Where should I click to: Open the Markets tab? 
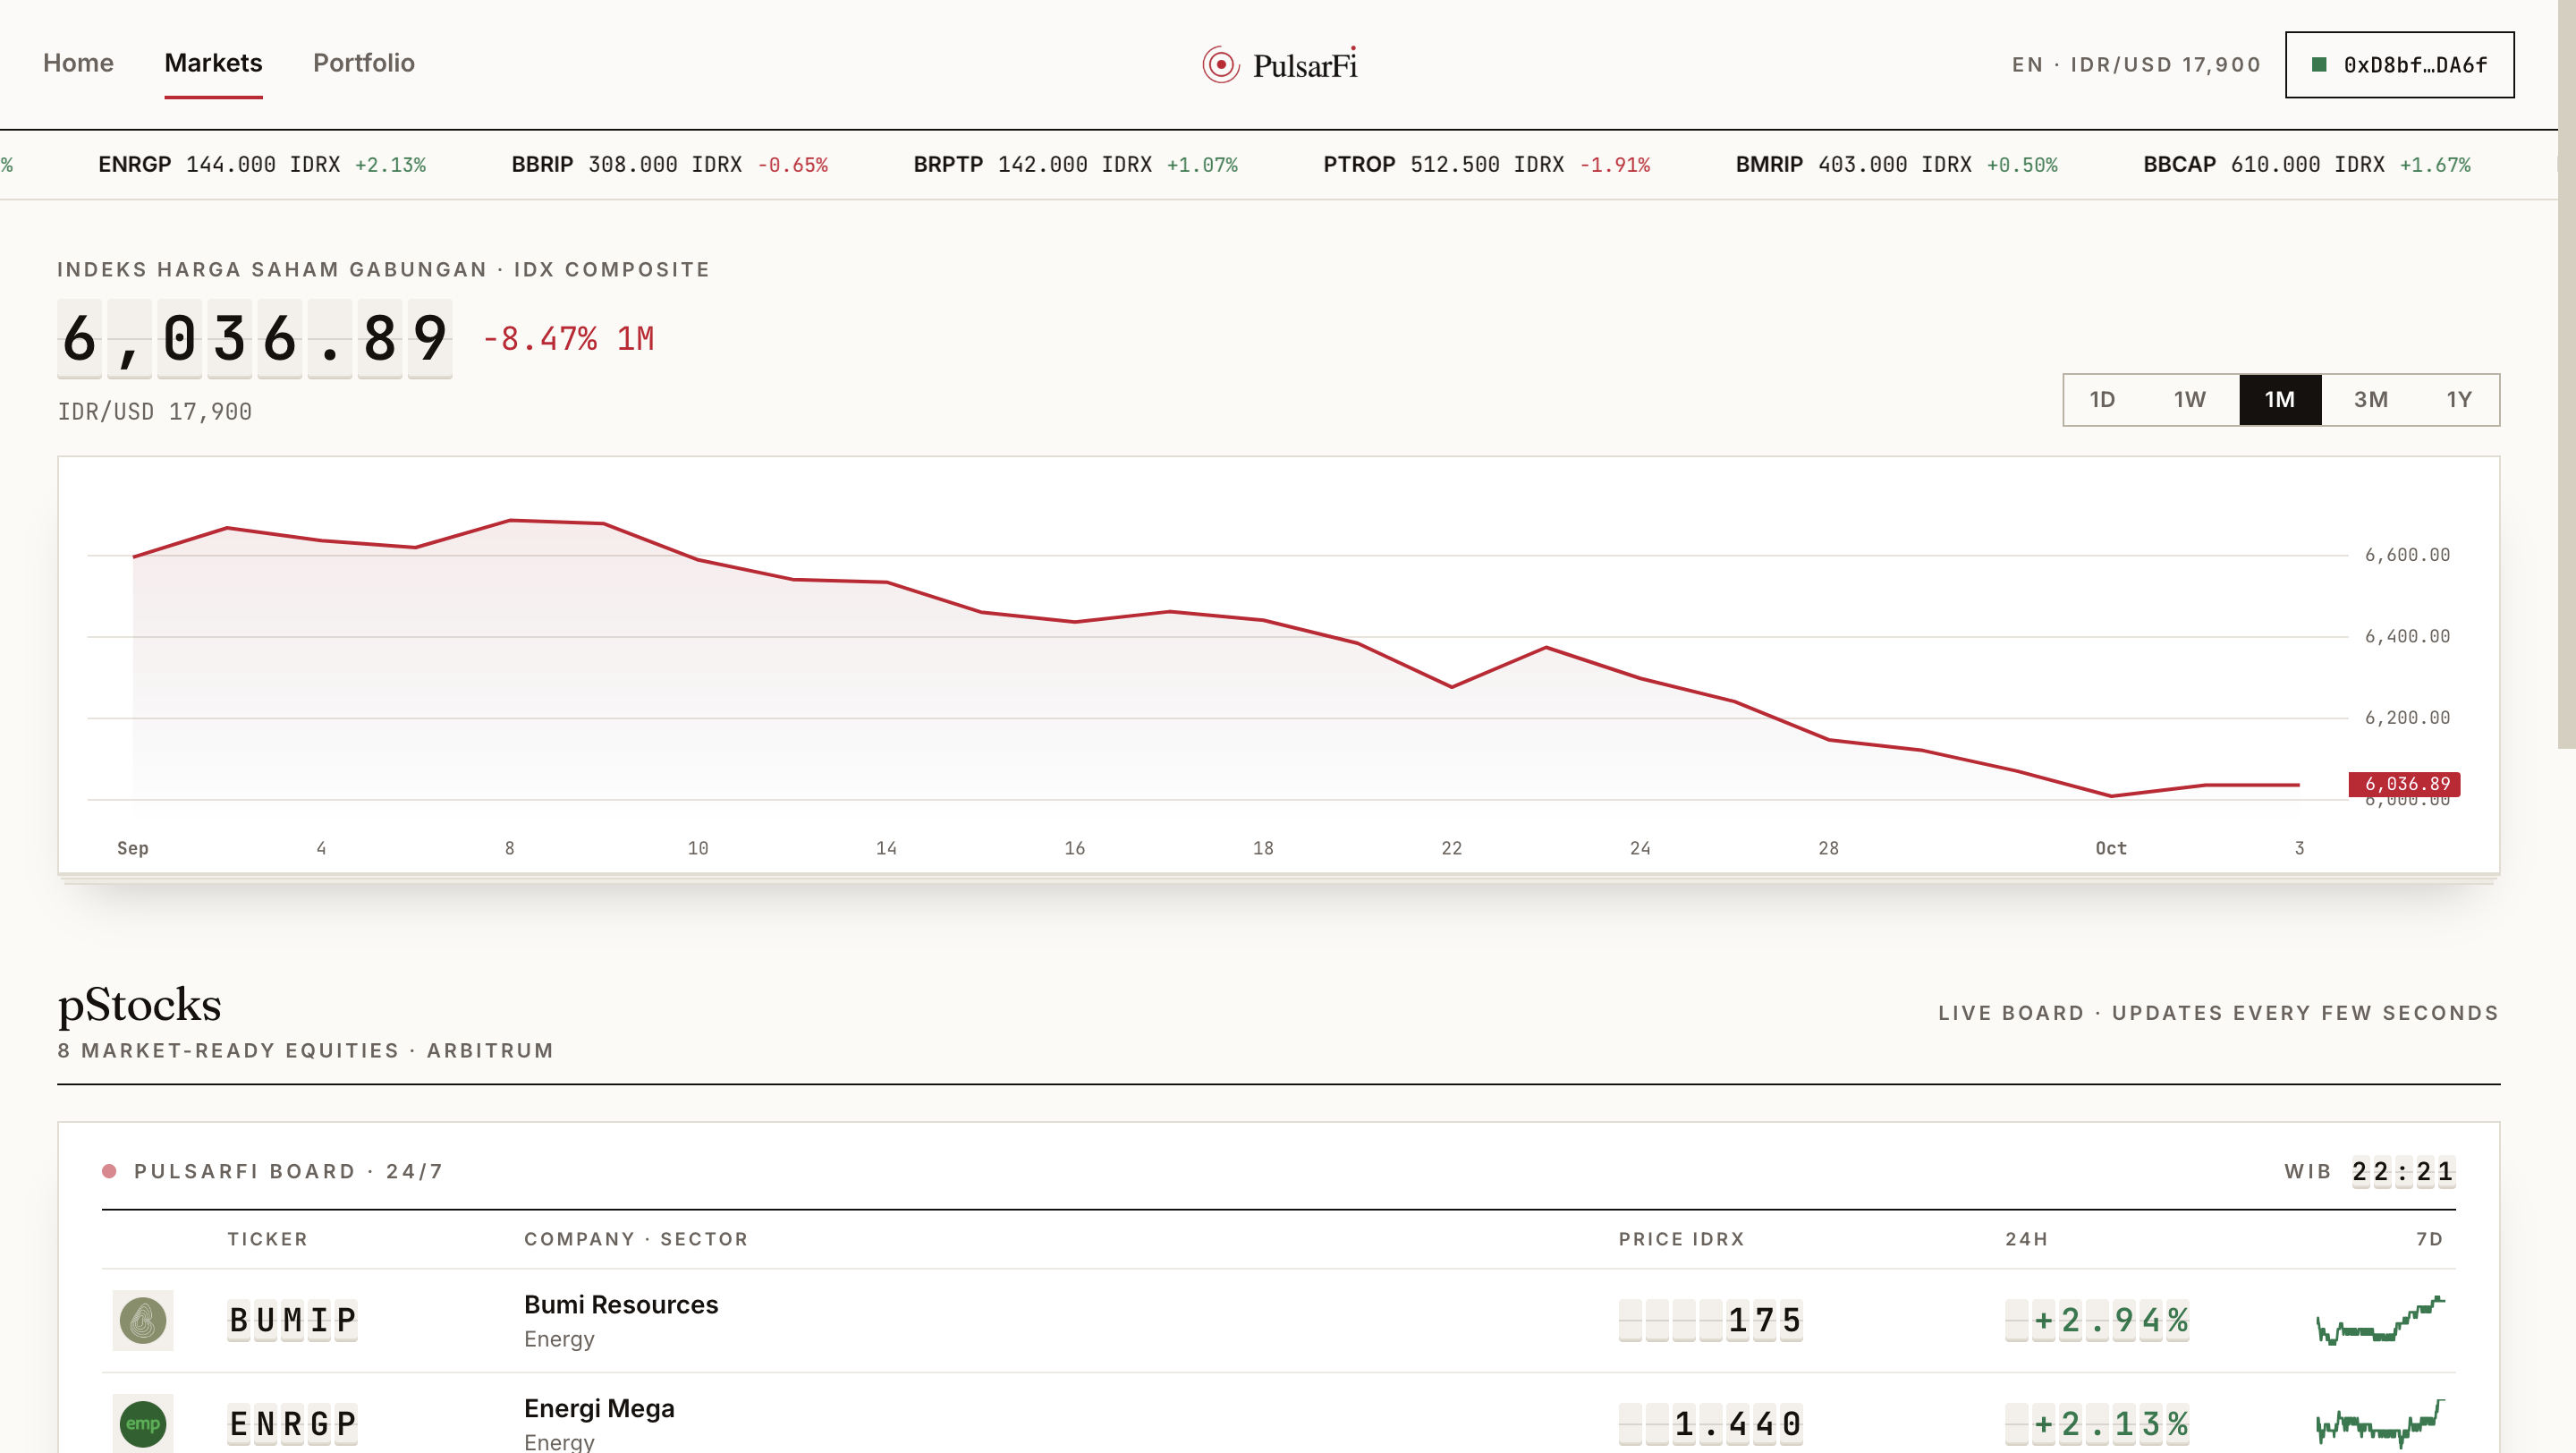[x=213, y=63]
